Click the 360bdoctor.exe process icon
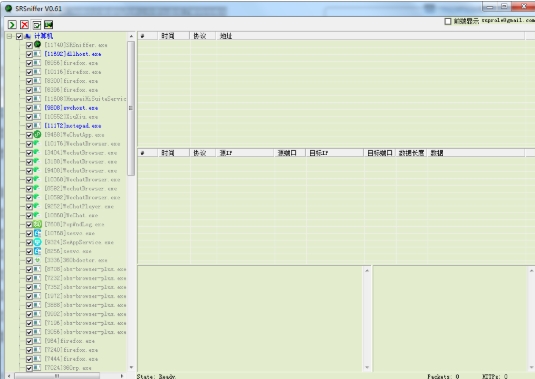 [37, 260]
